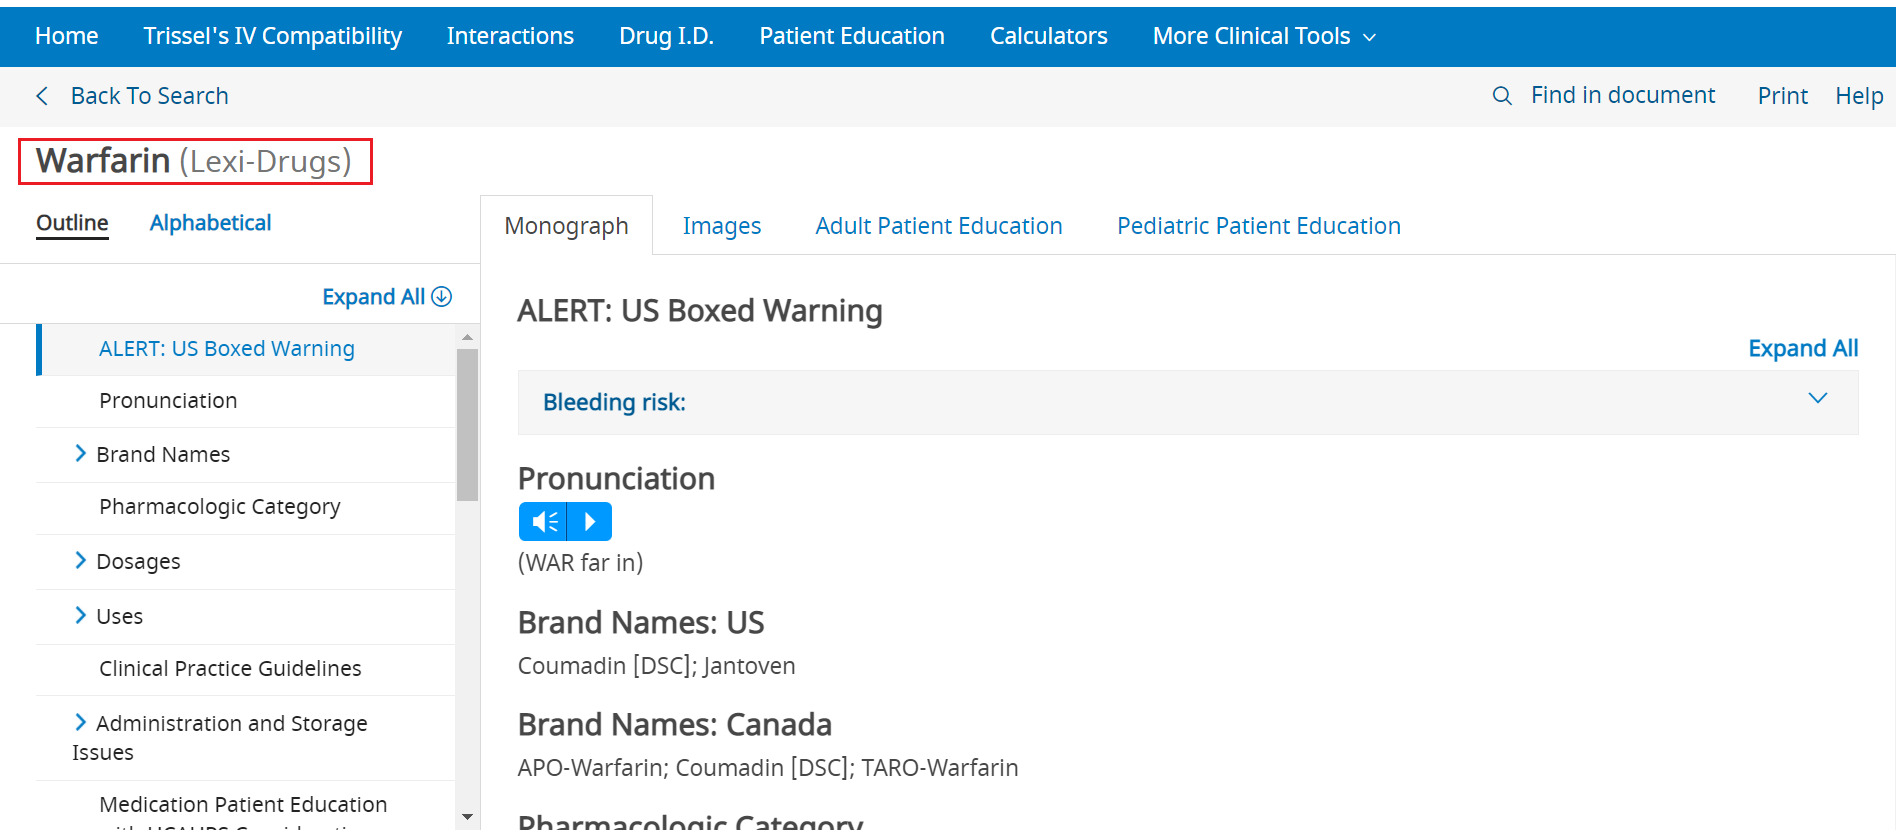Expand the Uses outline section
Image resolution: width=1896 pixels, height=833 pixels.
pyautogui.click(x=81, y=616)
